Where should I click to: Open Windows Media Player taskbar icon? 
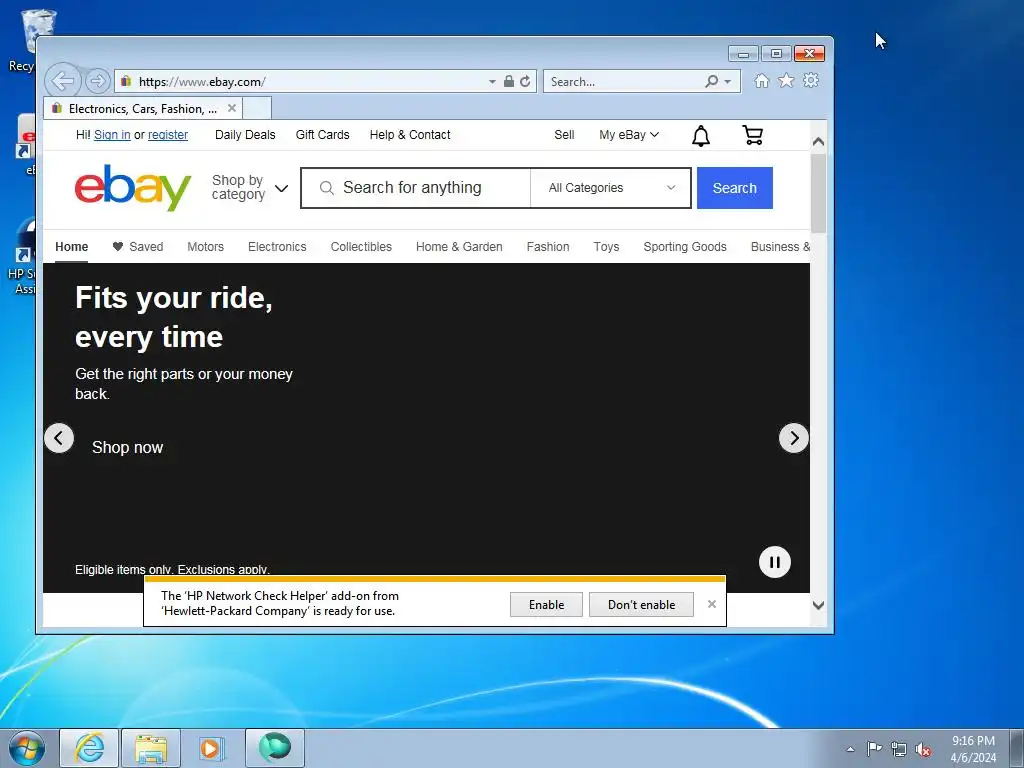[x=210, y=748]
